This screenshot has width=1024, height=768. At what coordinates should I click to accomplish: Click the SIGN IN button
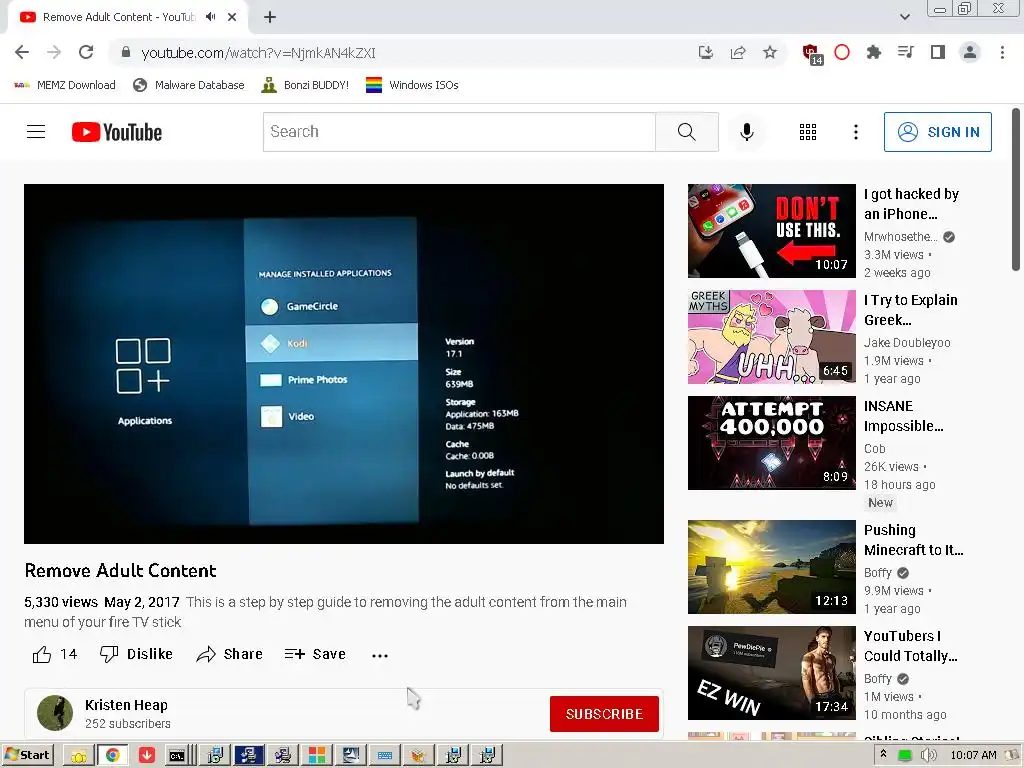(x=938, y=132)
